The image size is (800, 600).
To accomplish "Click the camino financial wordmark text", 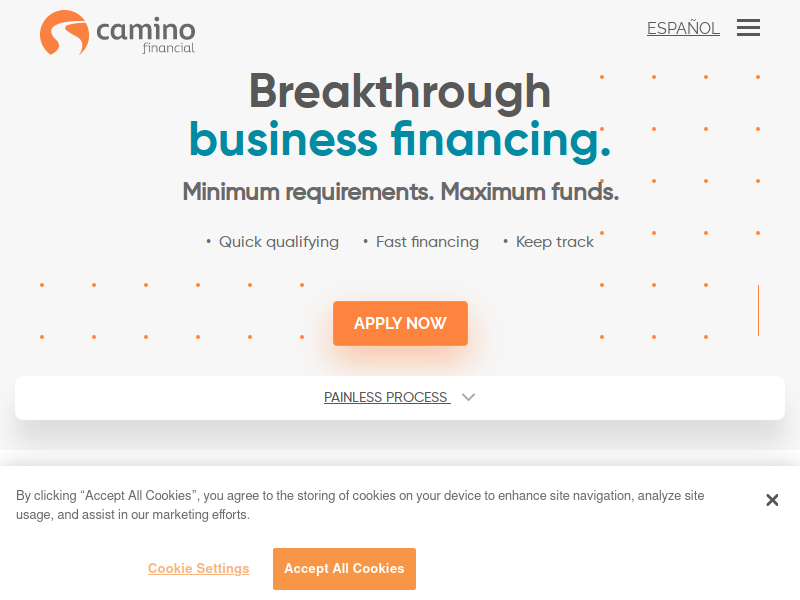I will (x=145, y=35).
